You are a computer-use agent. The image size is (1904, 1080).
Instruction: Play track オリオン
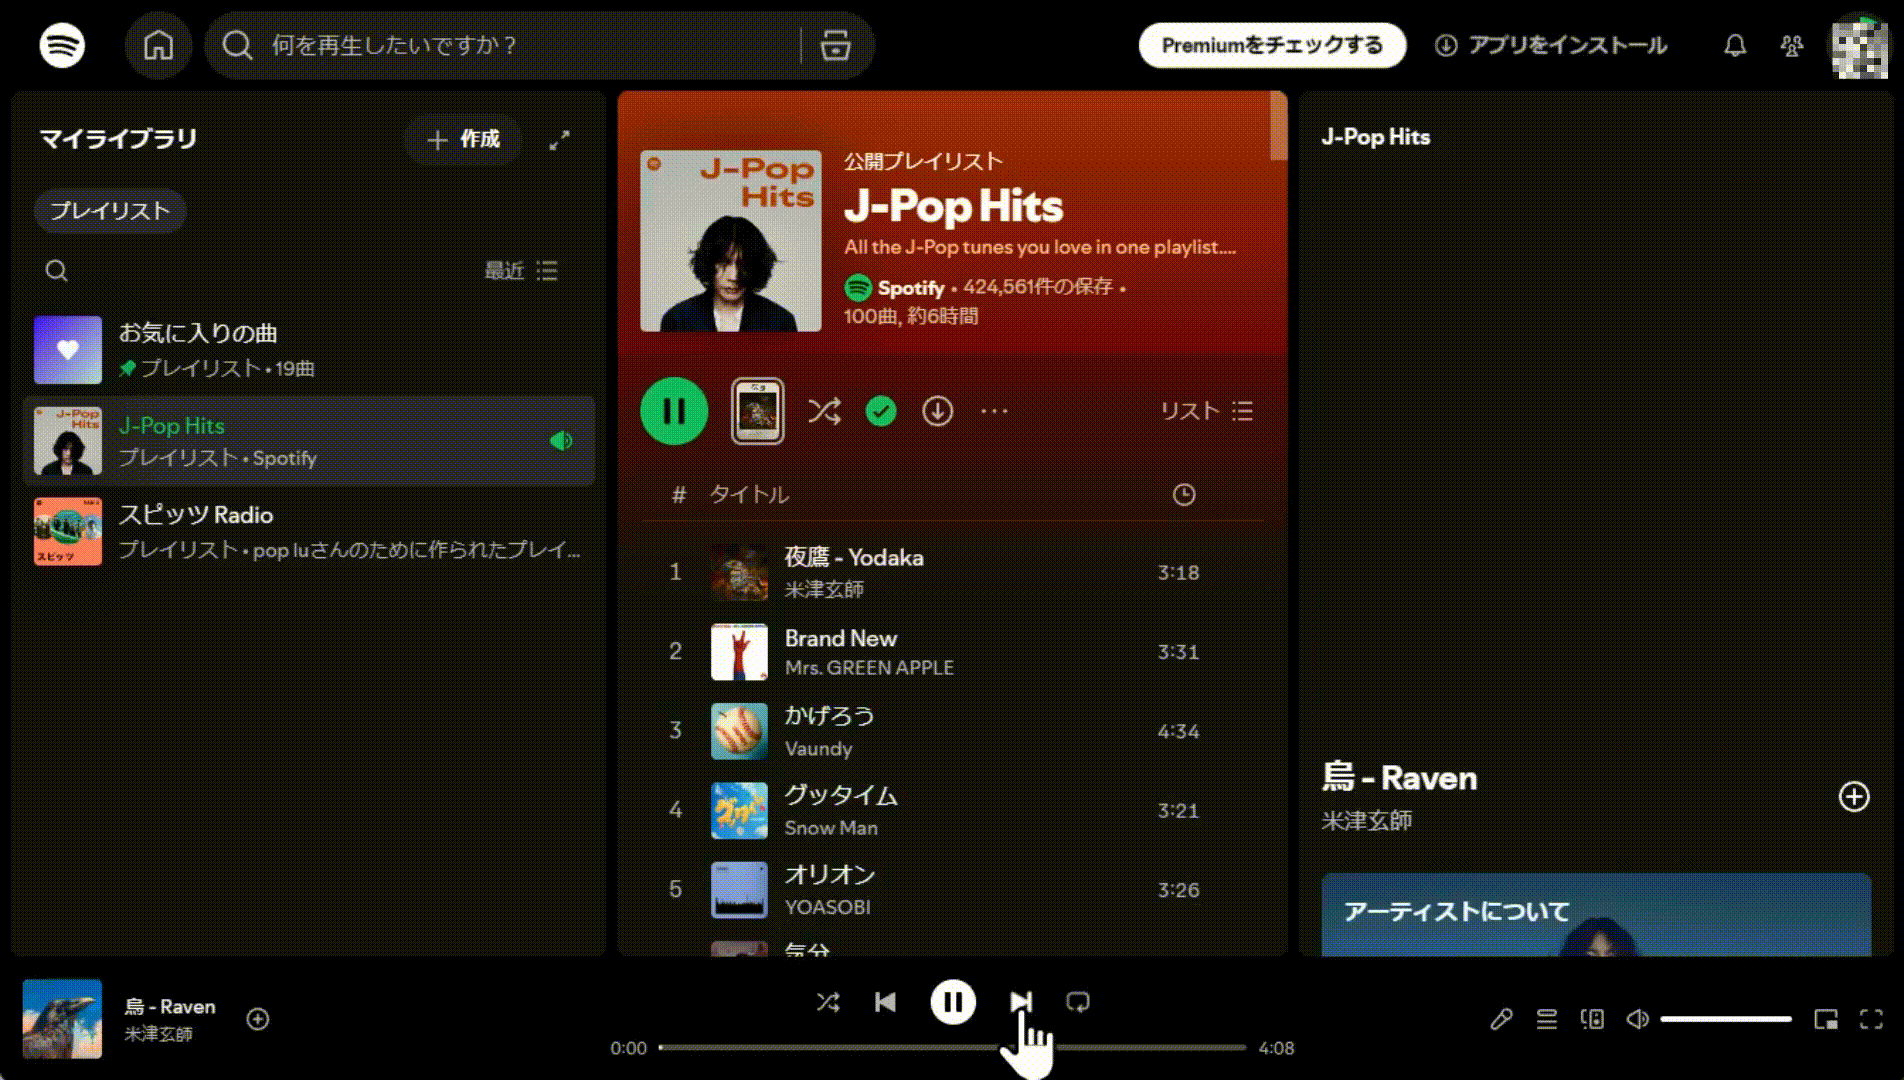951,890
